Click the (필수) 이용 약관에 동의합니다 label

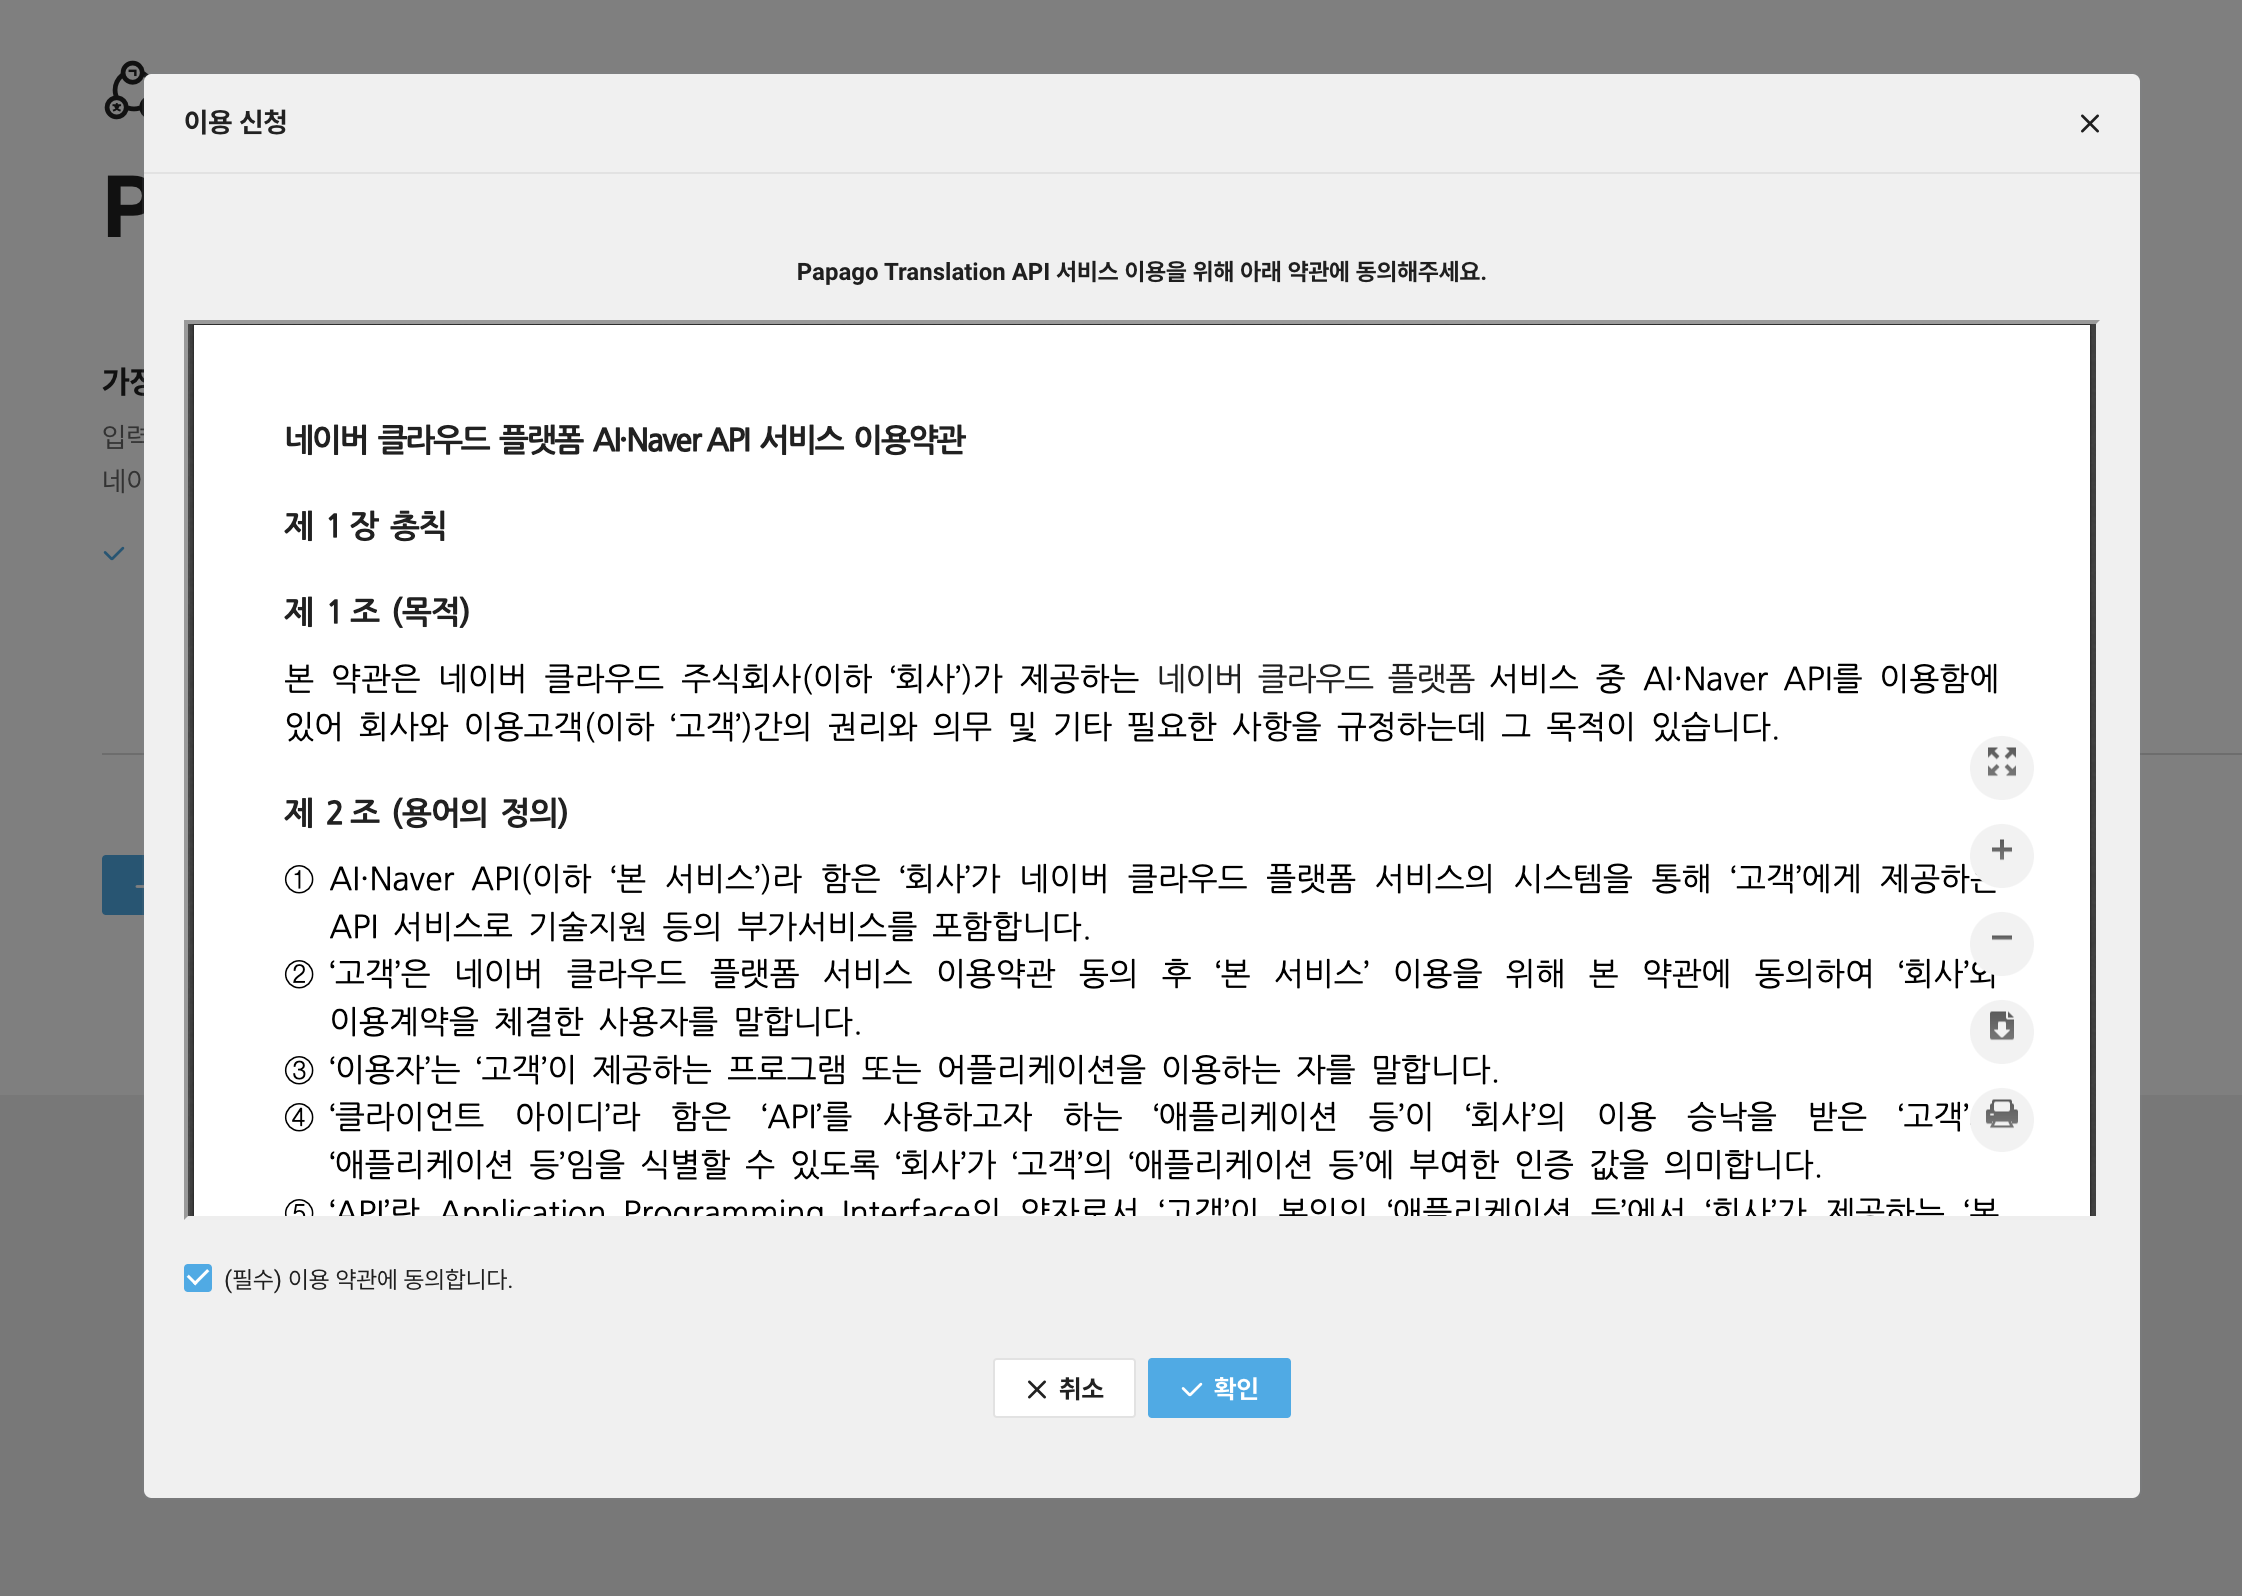368,1279
